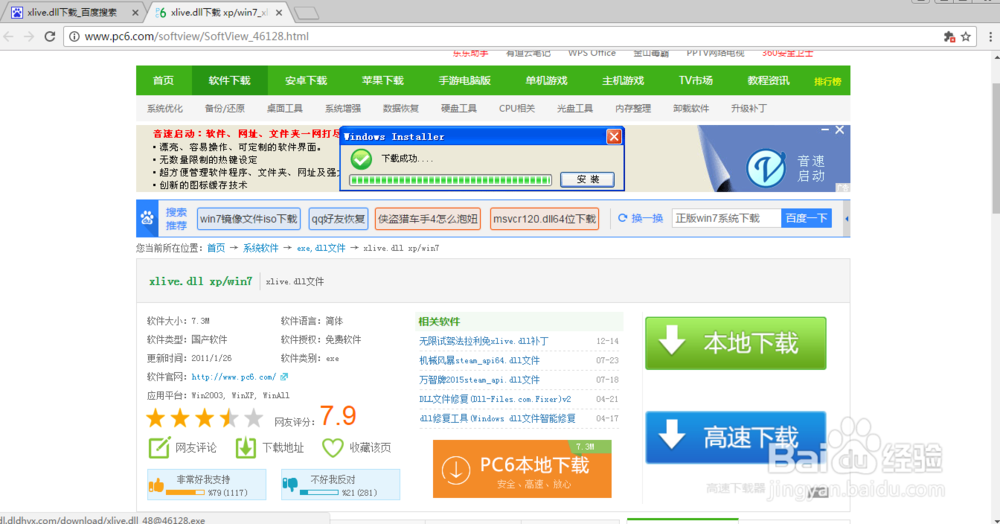Open the 系统软件 breadcrumb link
This screenshot has height=524, width=1000.
point(260,248)
